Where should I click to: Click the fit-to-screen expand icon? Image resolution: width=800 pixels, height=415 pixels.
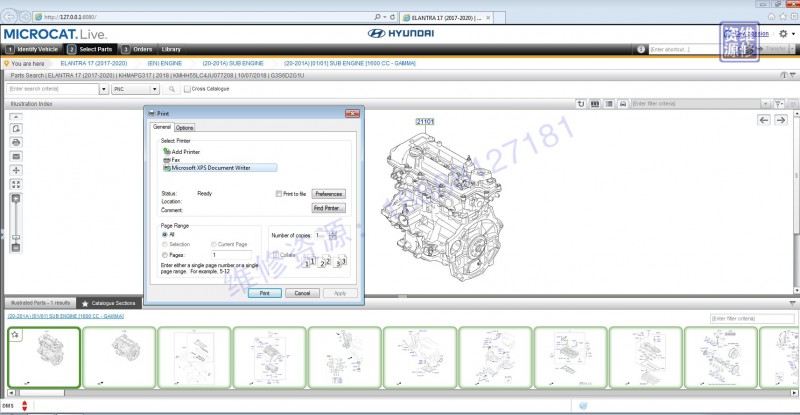click(x=16, y=184)
